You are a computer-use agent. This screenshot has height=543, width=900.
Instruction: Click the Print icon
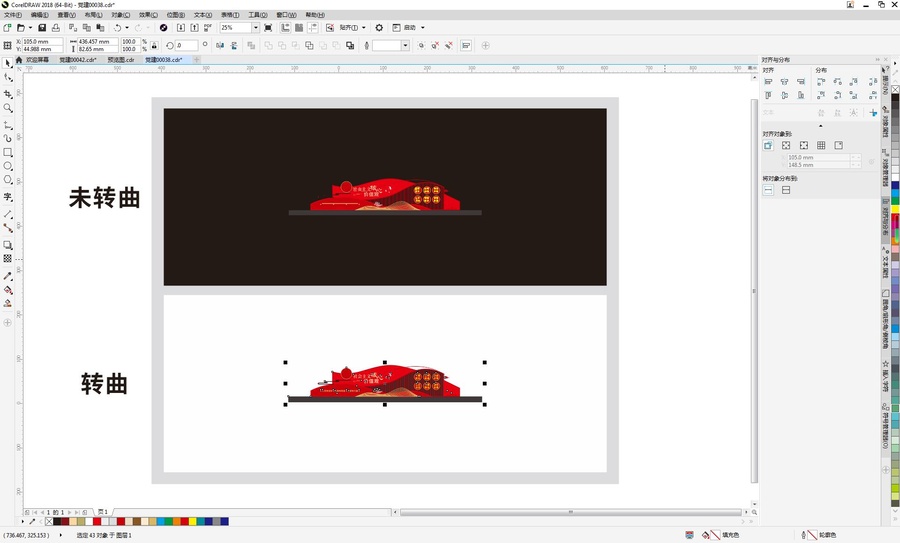coord(56,28)
